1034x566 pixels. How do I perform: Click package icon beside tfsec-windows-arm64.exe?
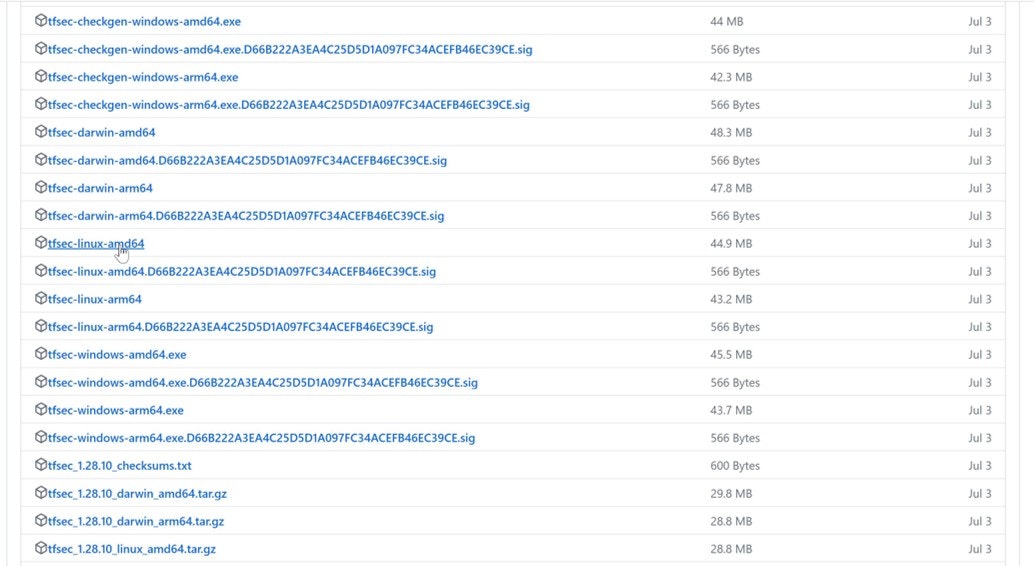[41, 408]
